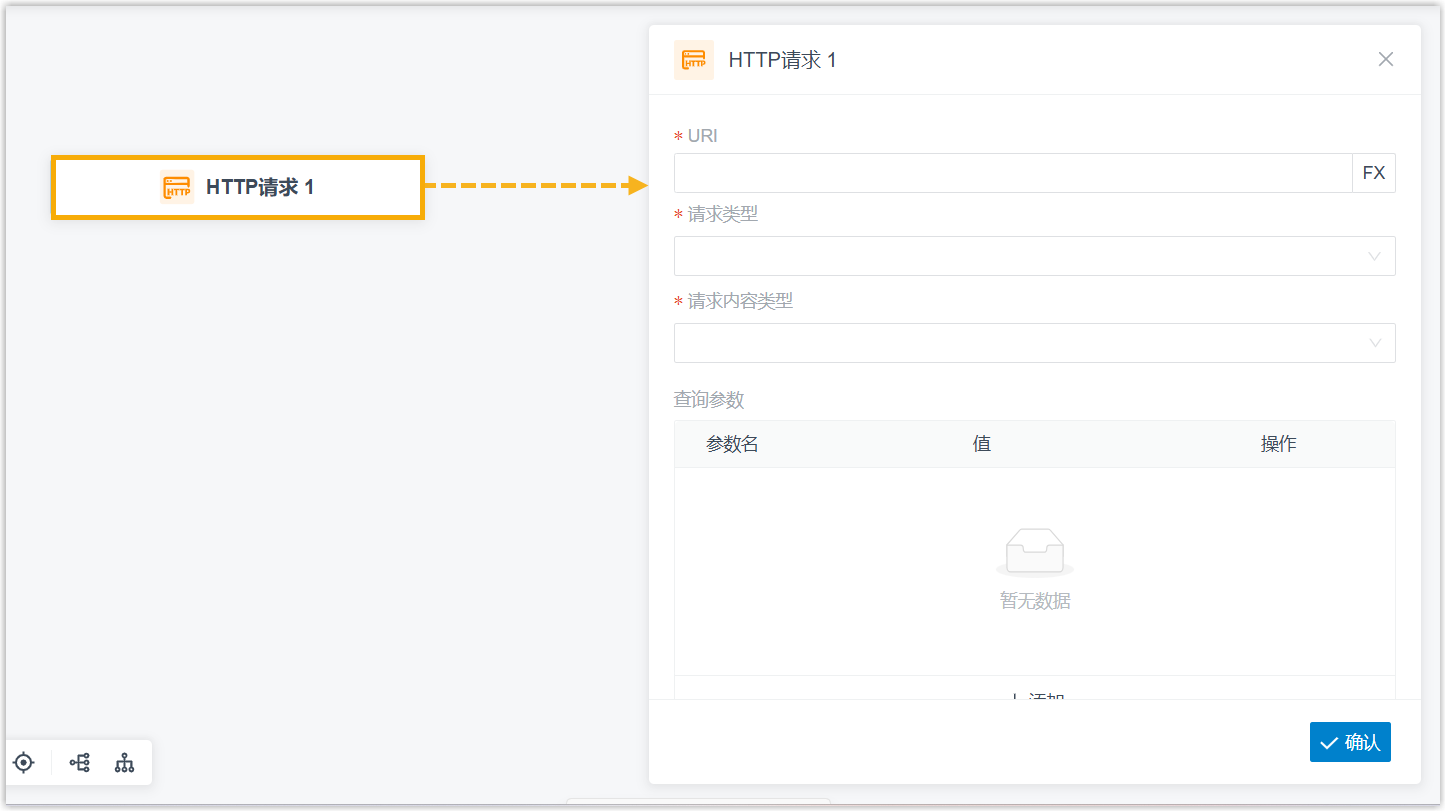Confirm settings with the 确认 button
The width and height of the screenshot is (1446, 812).
pyautogui.click(x=1349, y=742)
